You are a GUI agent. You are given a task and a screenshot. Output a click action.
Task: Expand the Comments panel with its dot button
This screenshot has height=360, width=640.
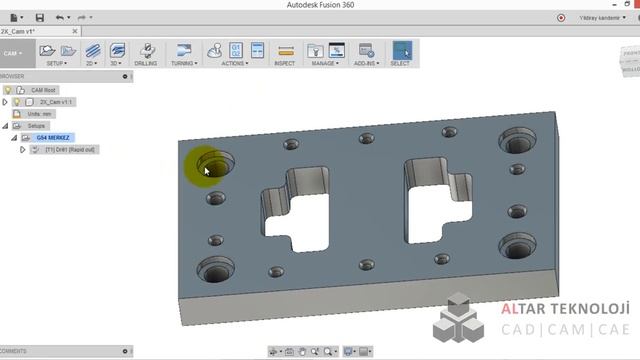[x=125, y=351]
